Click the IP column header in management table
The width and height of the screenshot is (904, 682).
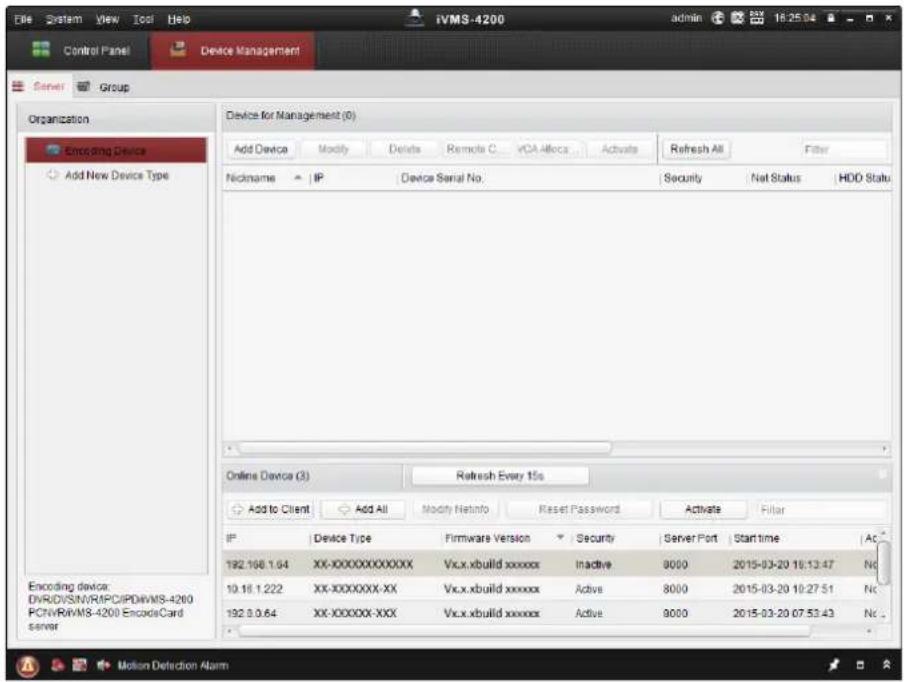point(353,178)
